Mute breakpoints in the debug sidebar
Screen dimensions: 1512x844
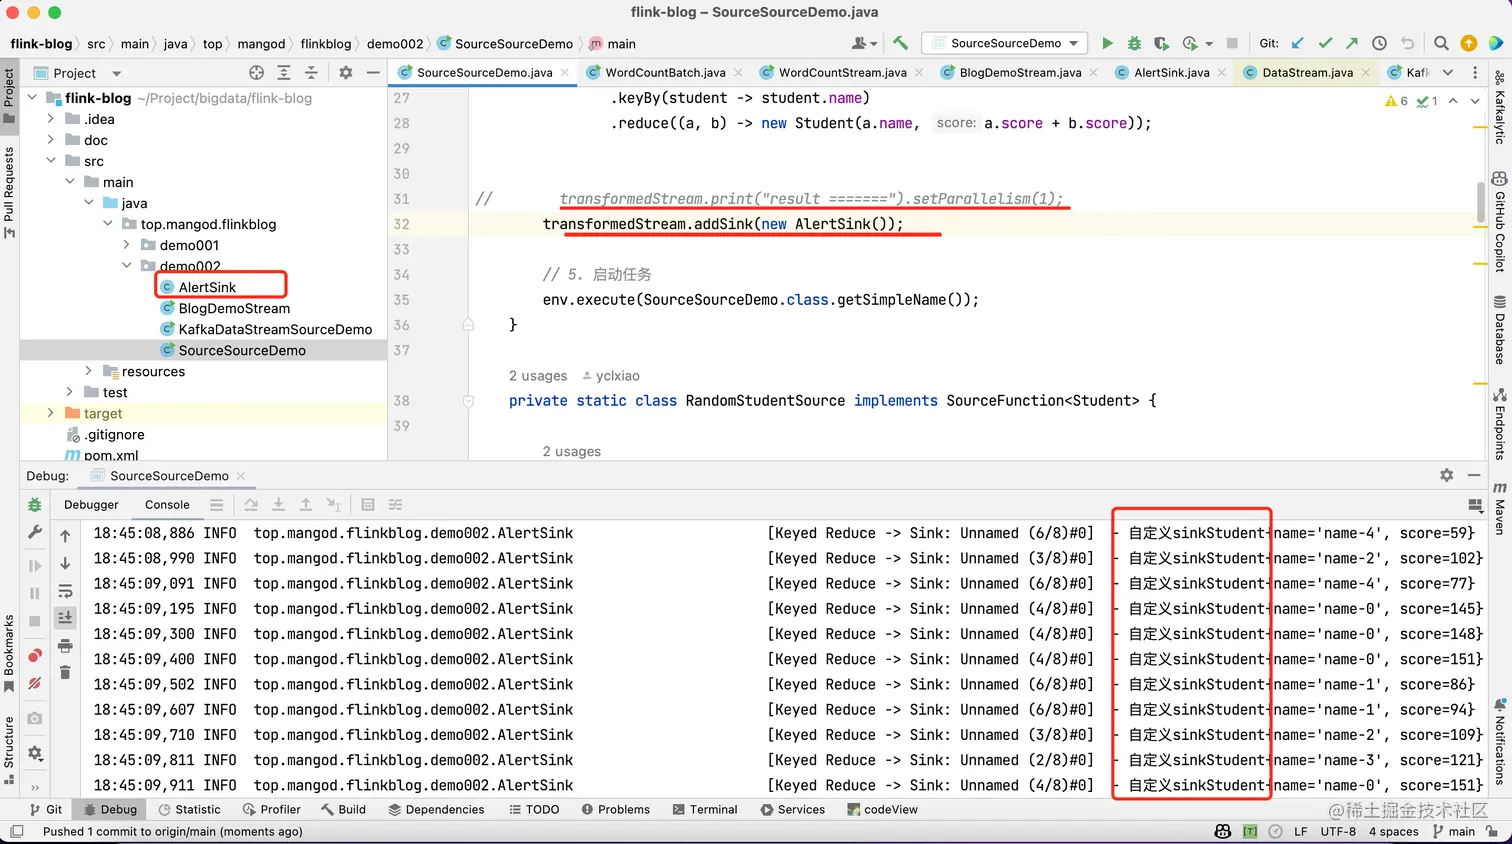(35, 684)
